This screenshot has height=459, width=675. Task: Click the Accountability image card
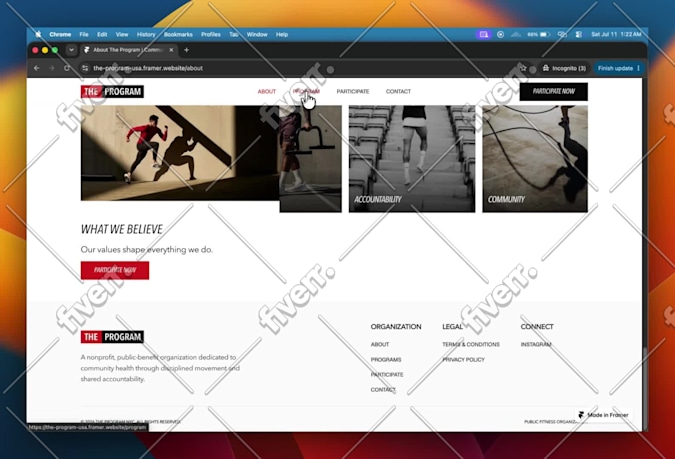[412, 158]
